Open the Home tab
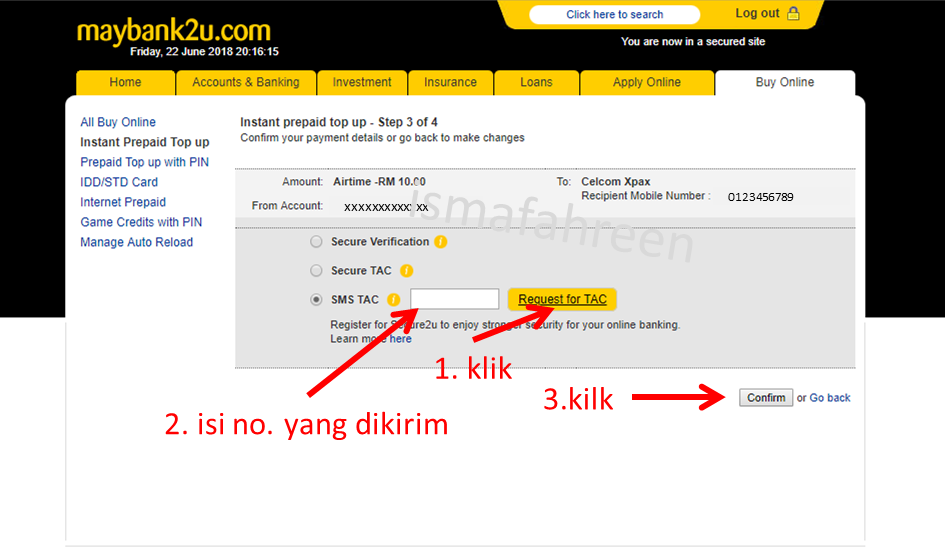The image size is (945, 555). click(125, 83)
